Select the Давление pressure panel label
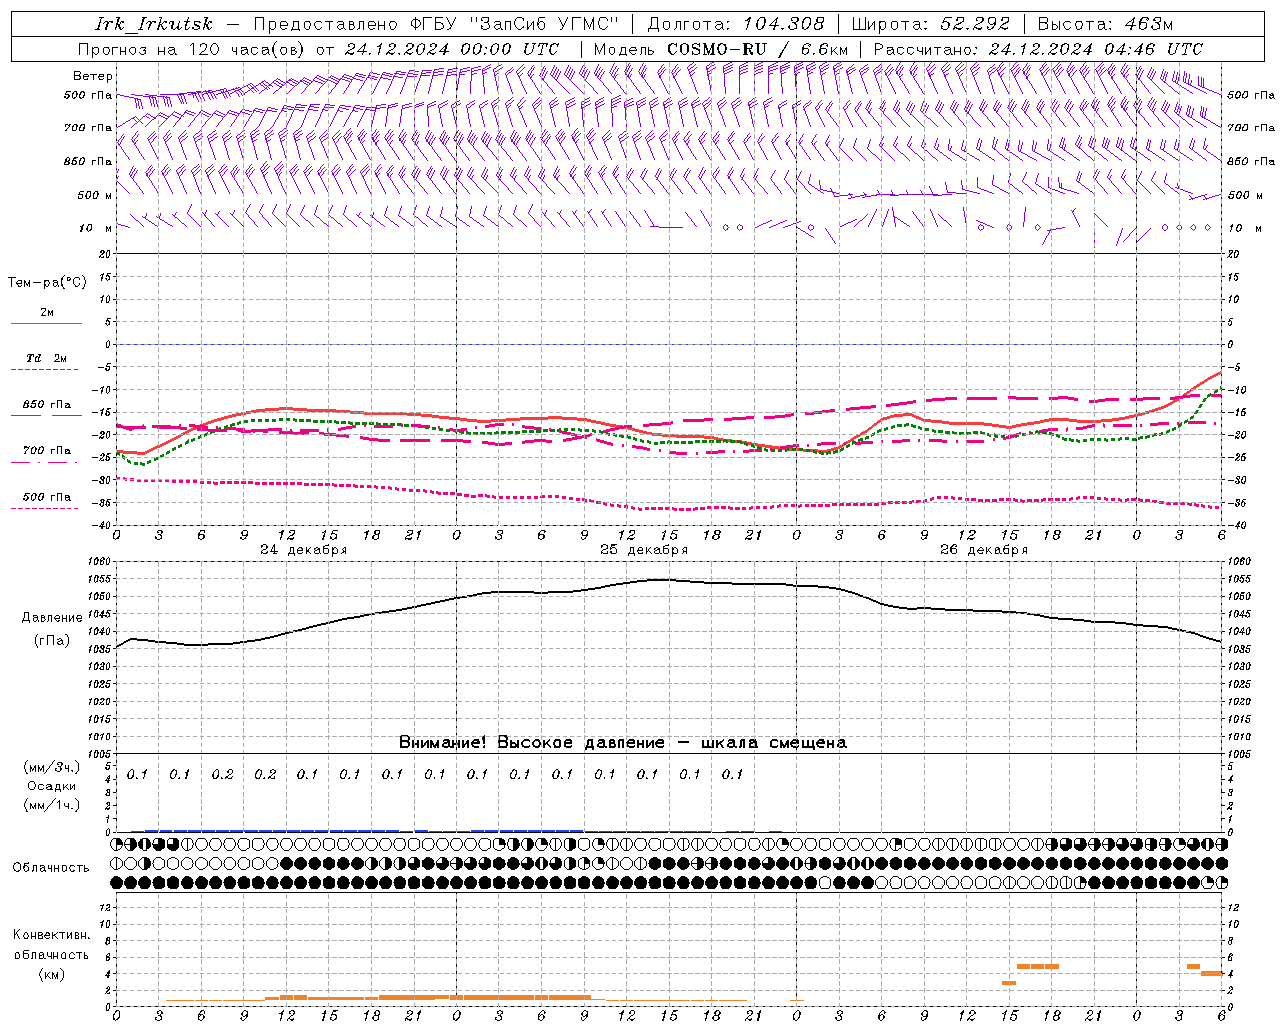 click(x=52, y=618)
